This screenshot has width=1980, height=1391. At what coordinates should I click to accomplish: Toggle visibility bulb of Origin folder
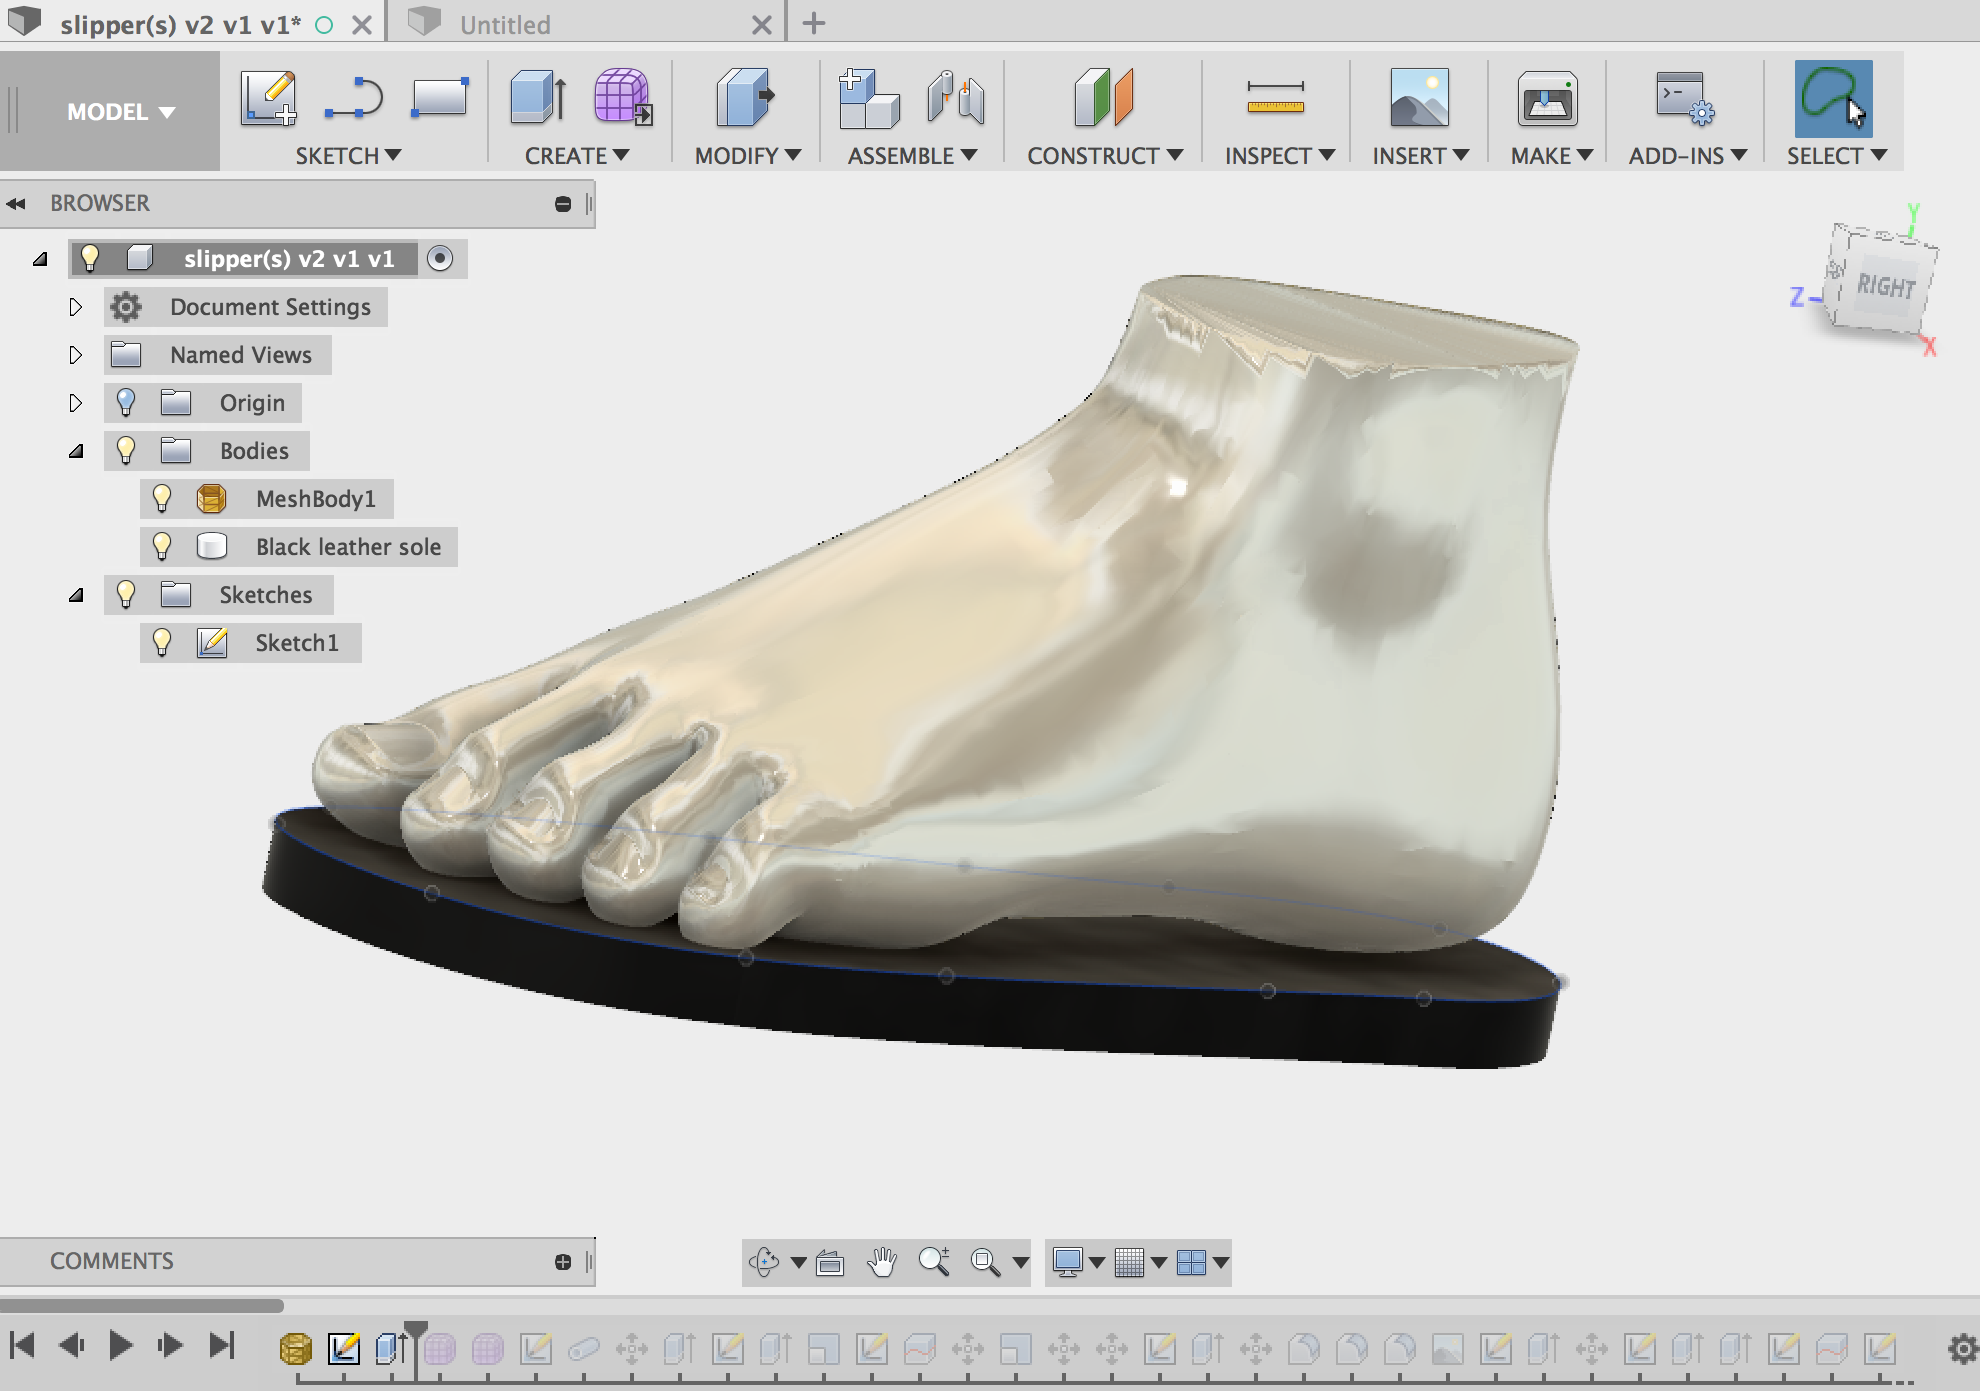pos(126,403)
